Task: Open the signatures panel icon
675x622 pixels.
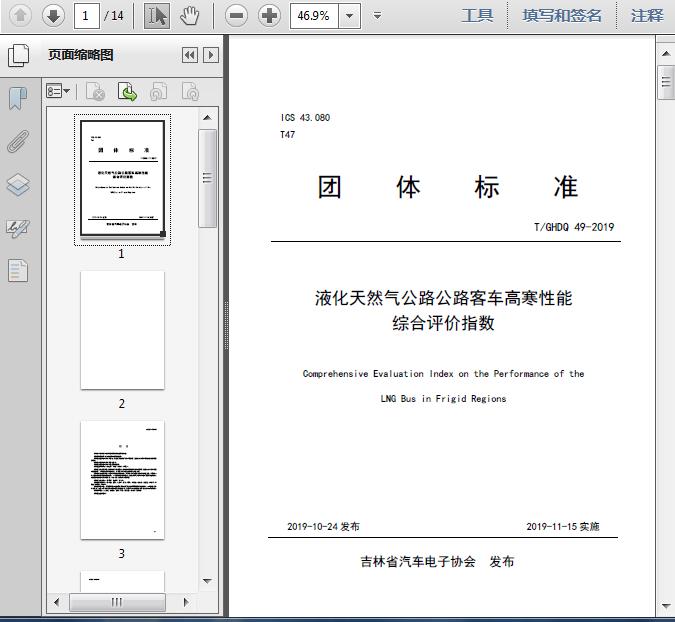Action: pos(18,228)
